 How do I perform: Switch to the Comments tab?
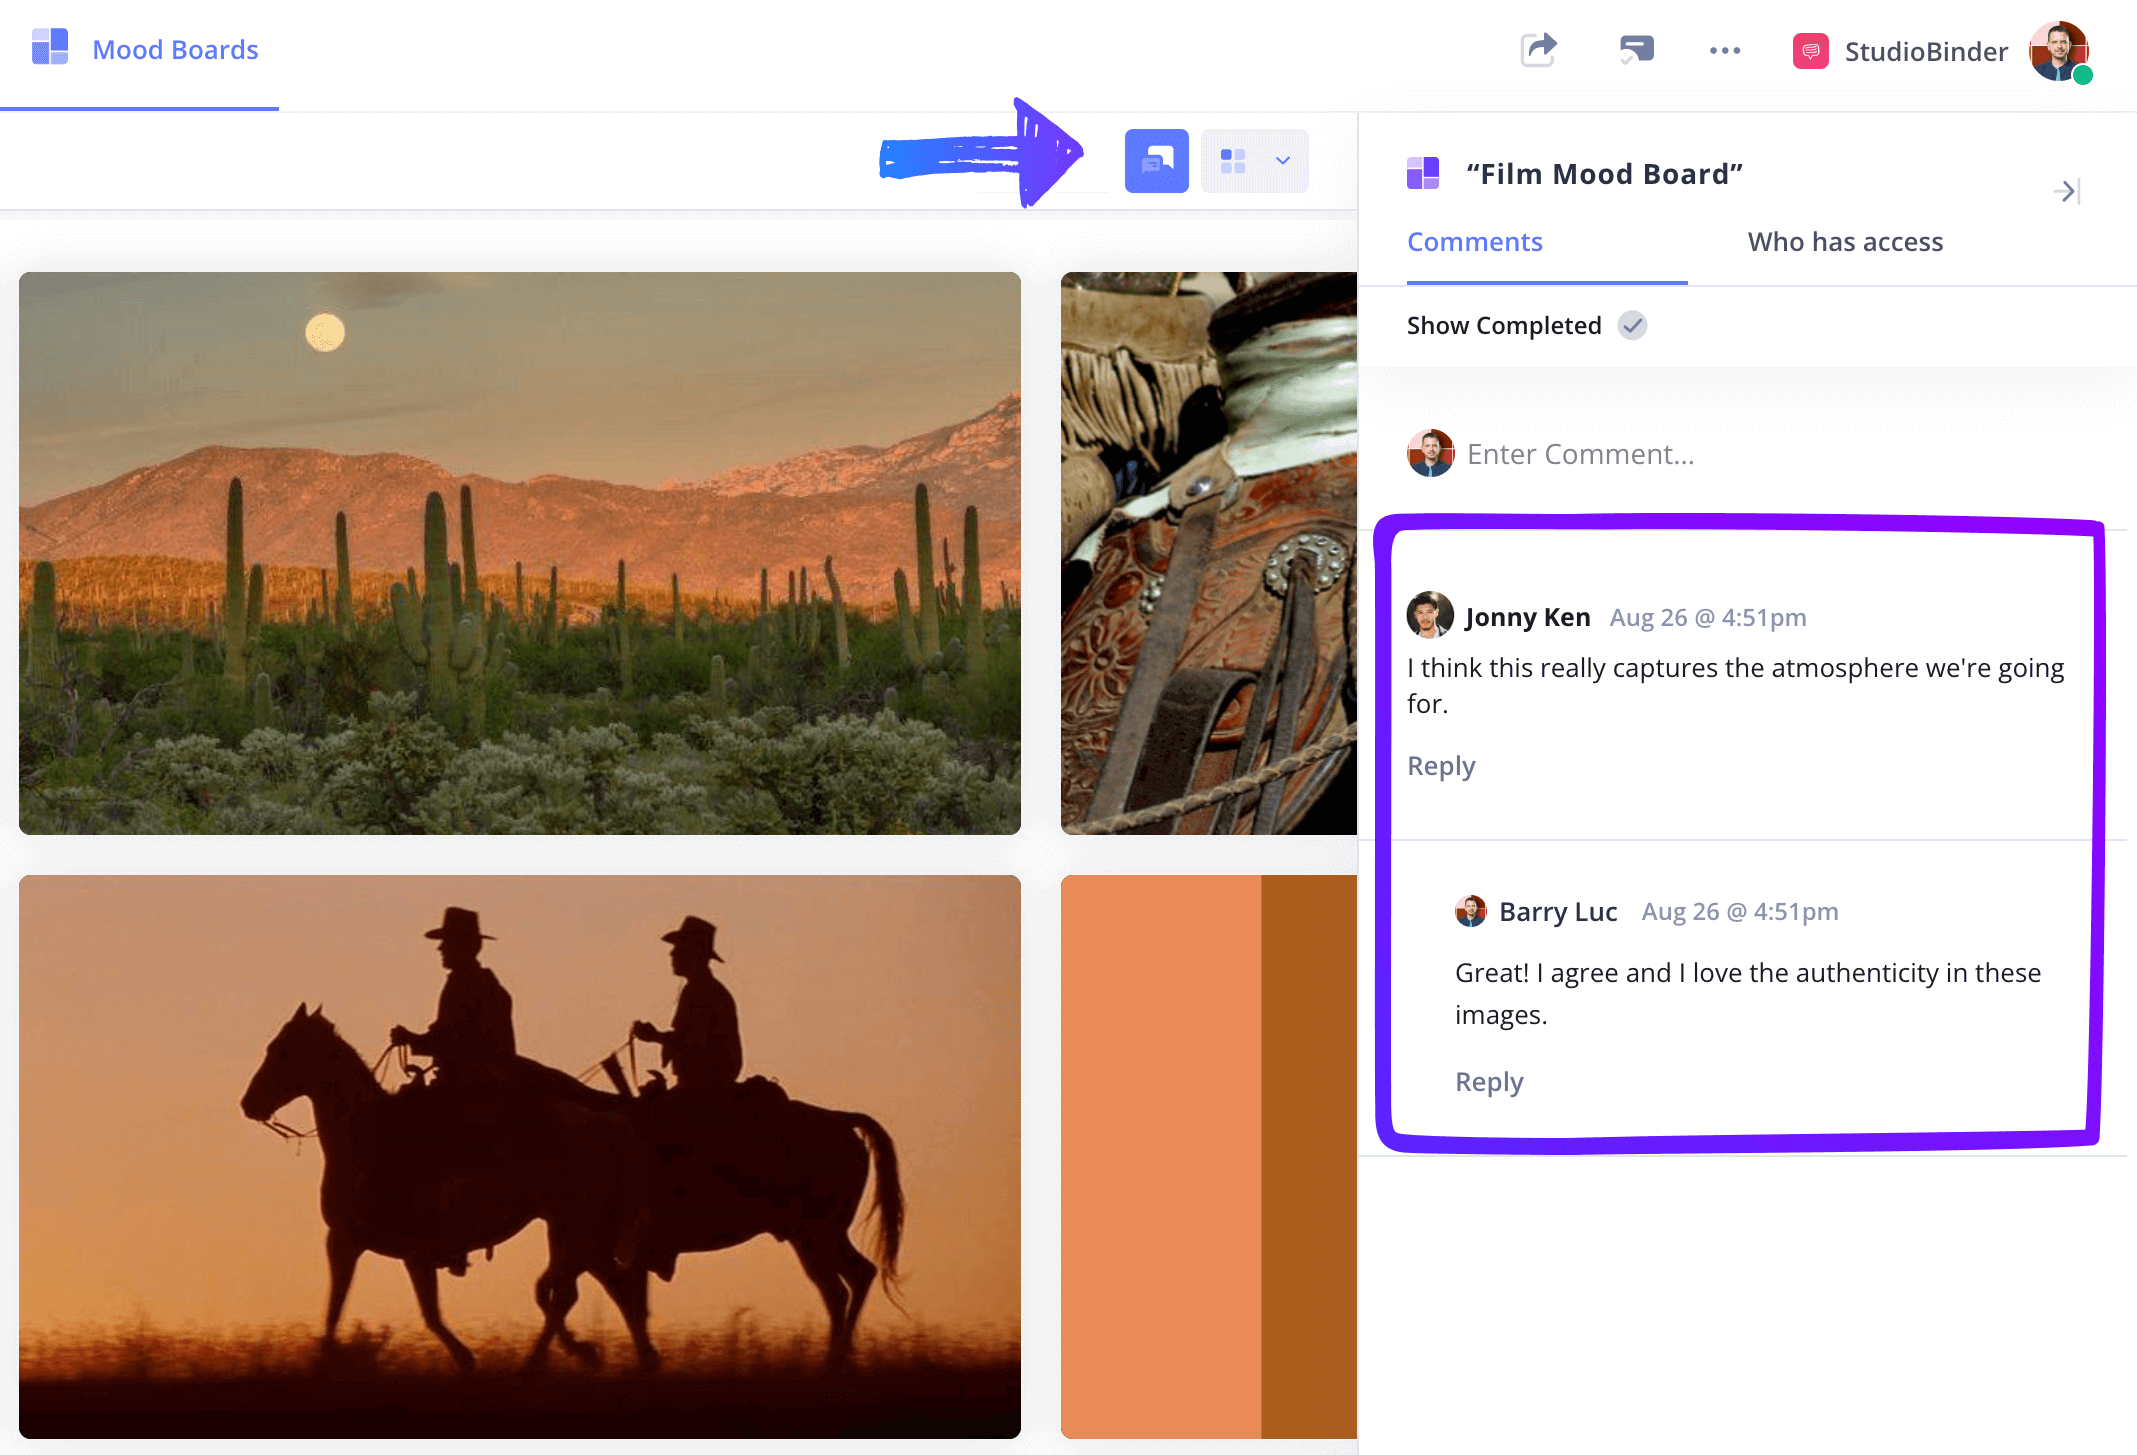click(x=1473, y=240)
